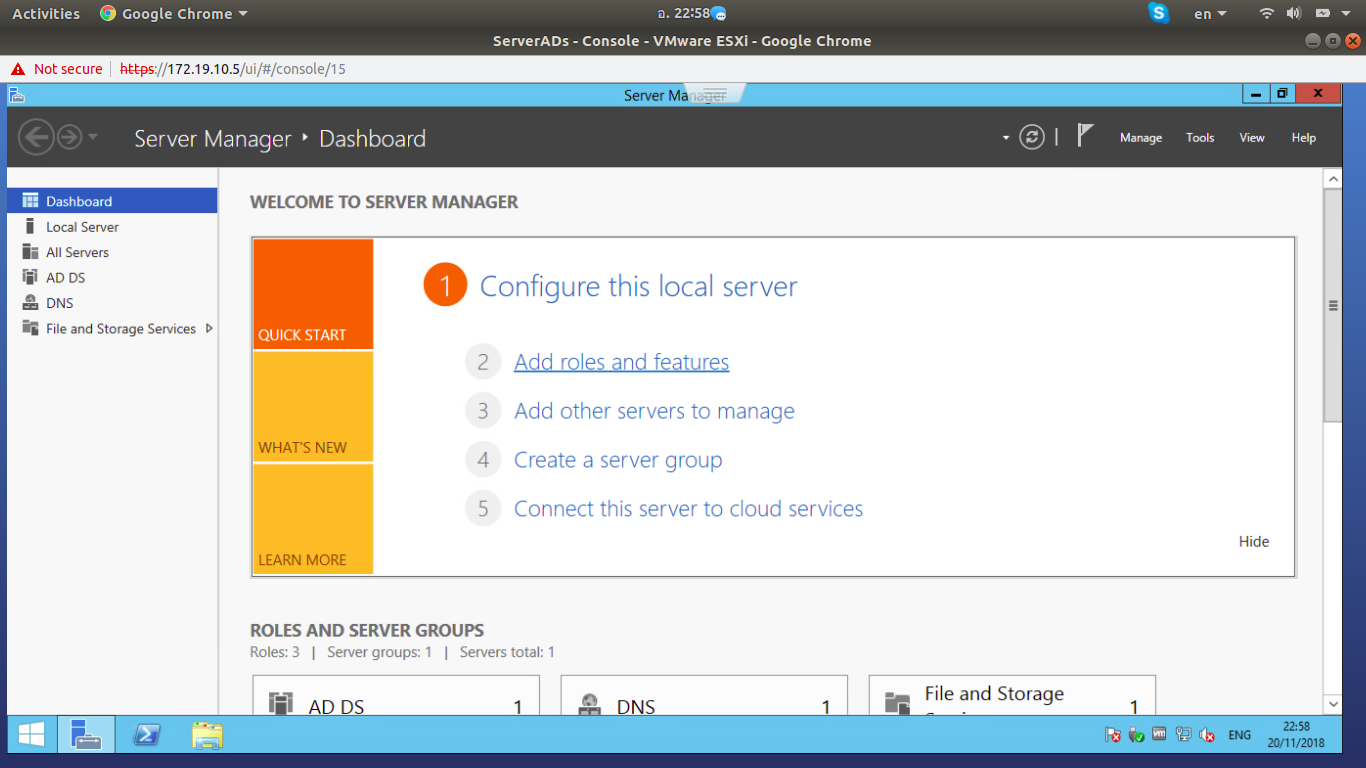Click the Wi-Fi icon in the top bar
1366x768 pixels.
(x=1266, y=13)
